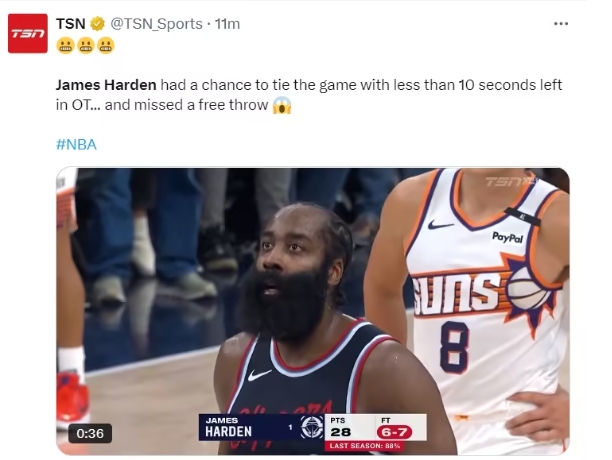Click the 0:36 video duration badge

click(90, 433)
